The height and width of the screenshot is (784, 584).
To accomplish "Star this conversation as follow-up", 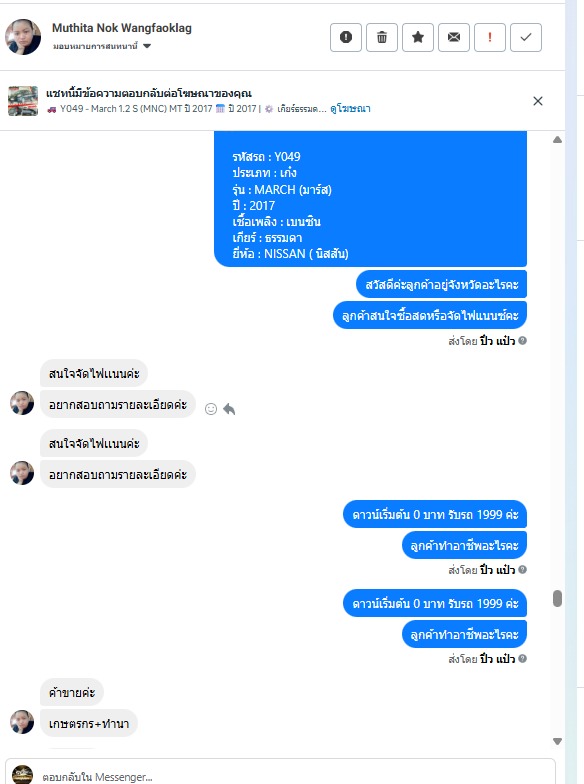I will coord(418,38).
